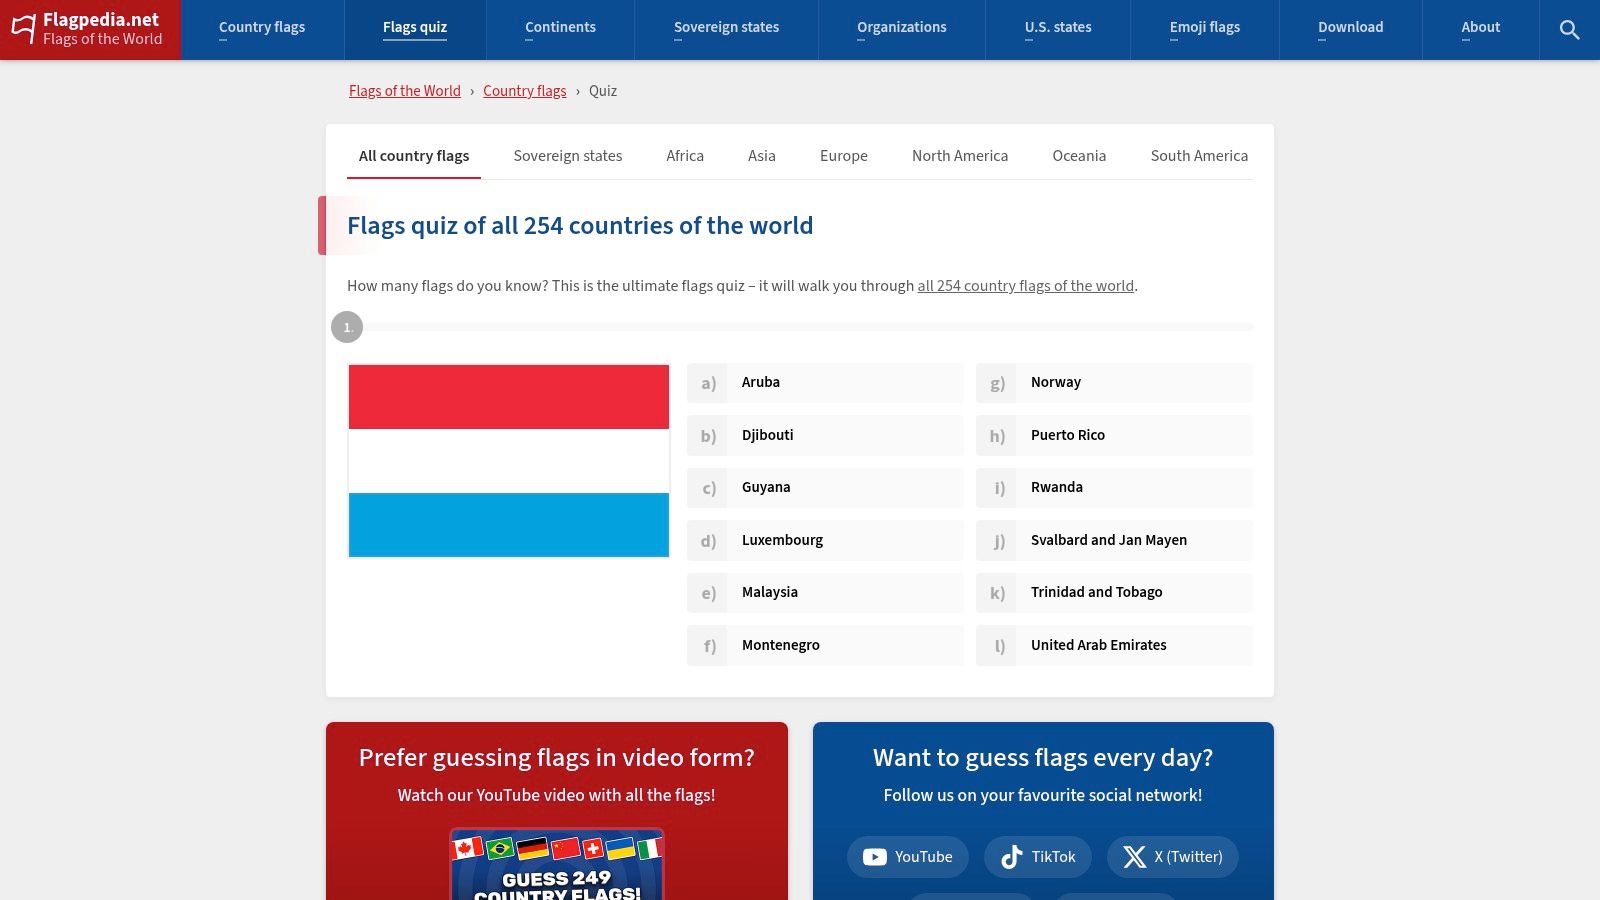
Task: Click Download in the navigation bar
Action: click(1350, 28)
